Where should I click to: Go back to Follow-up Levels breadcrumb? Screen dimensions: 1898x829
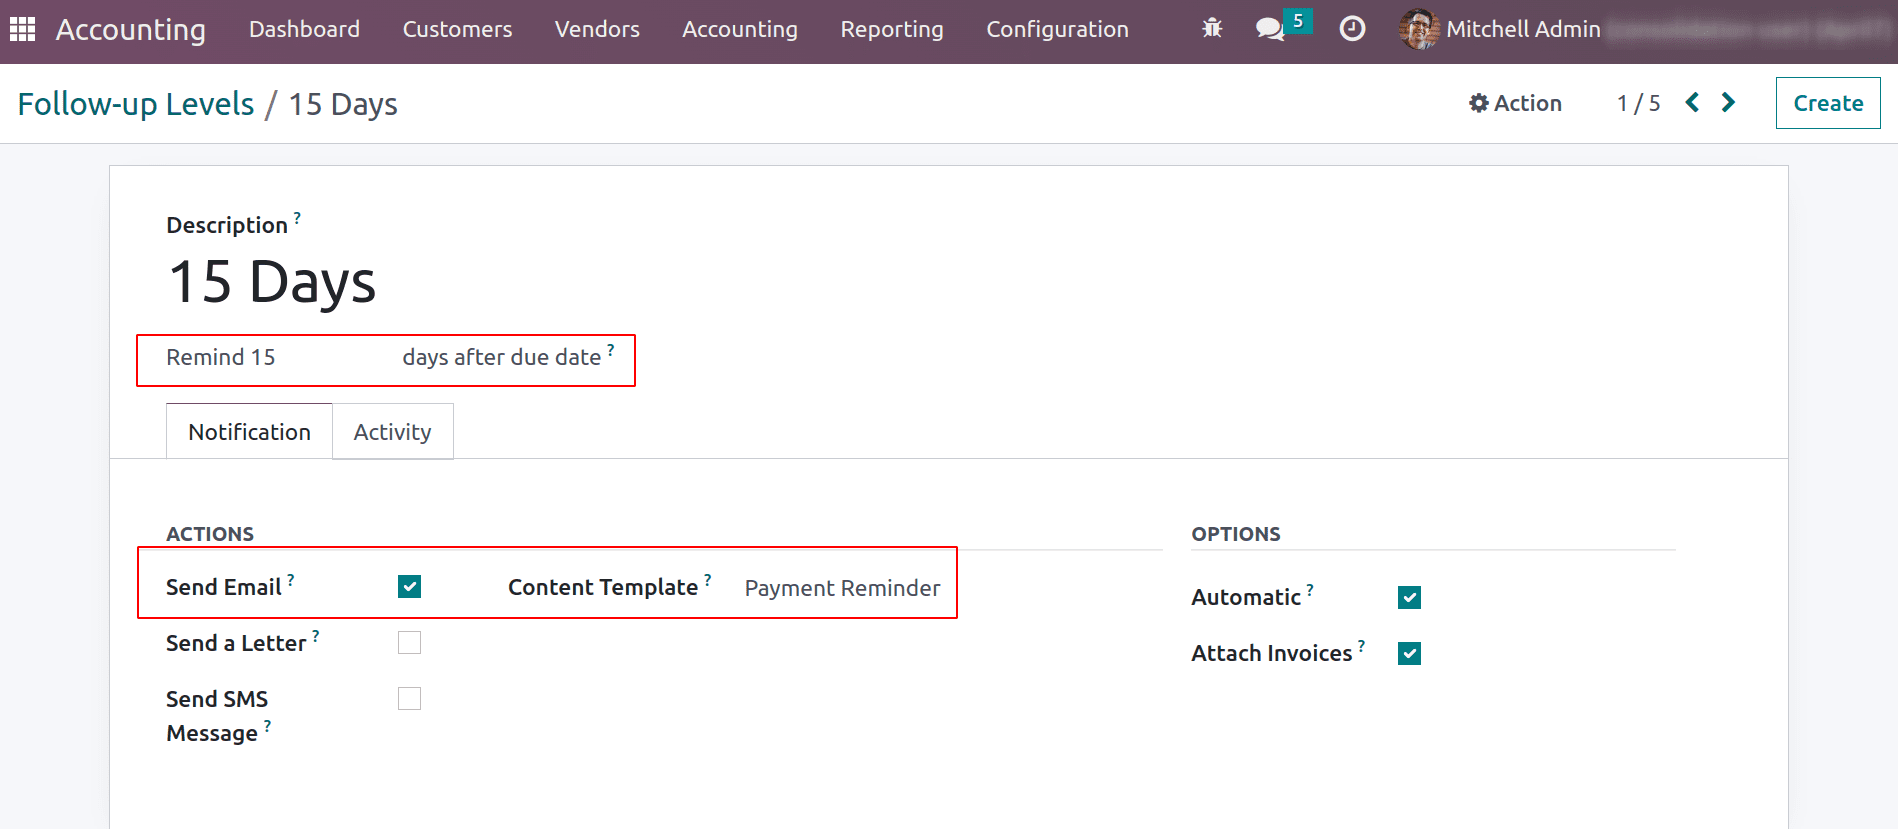[136, 103]
